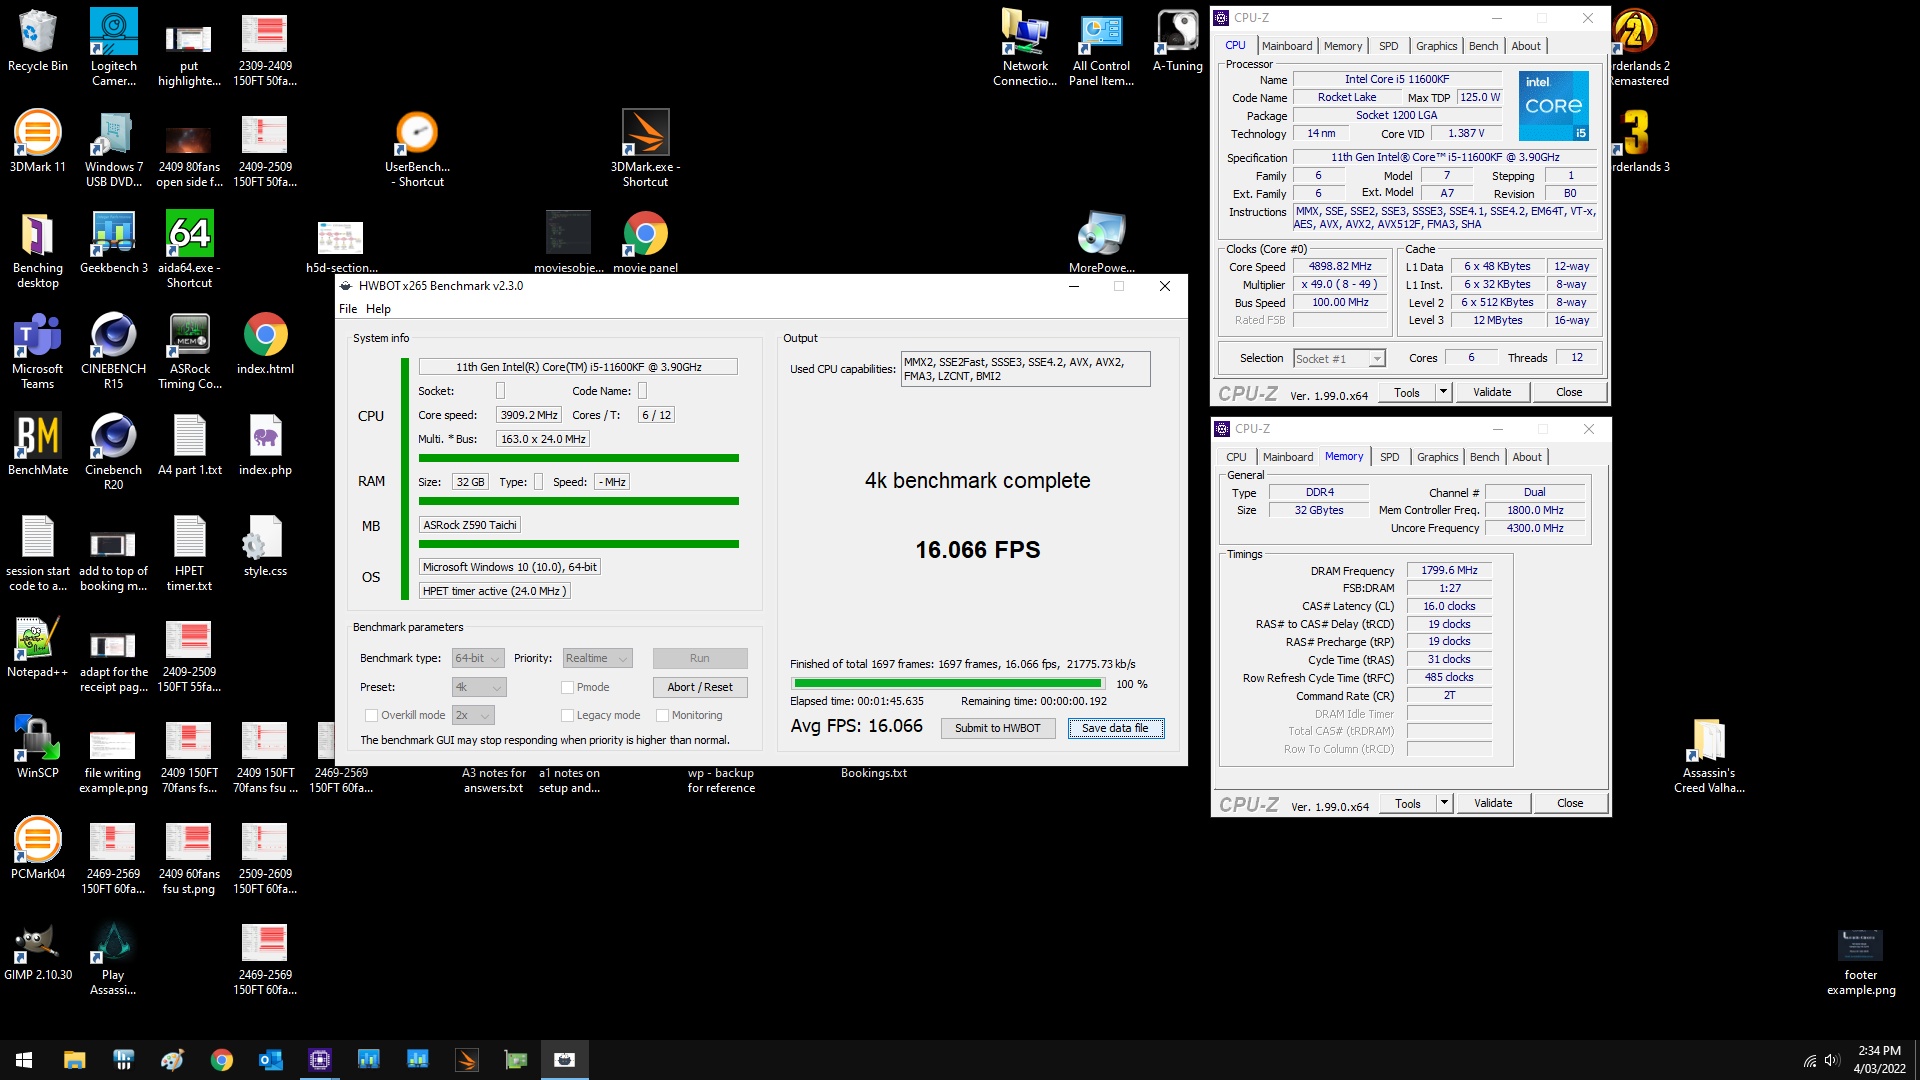Click the 3DMark taskbar icon
This screenshot has height=1080, width=1920.
tap(467, 1060)
